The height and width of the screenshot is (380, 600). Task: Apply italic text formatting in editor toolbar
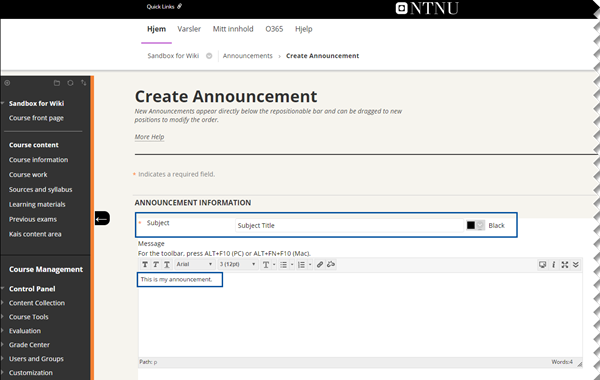pyautogui.click(x=156, y=264)
